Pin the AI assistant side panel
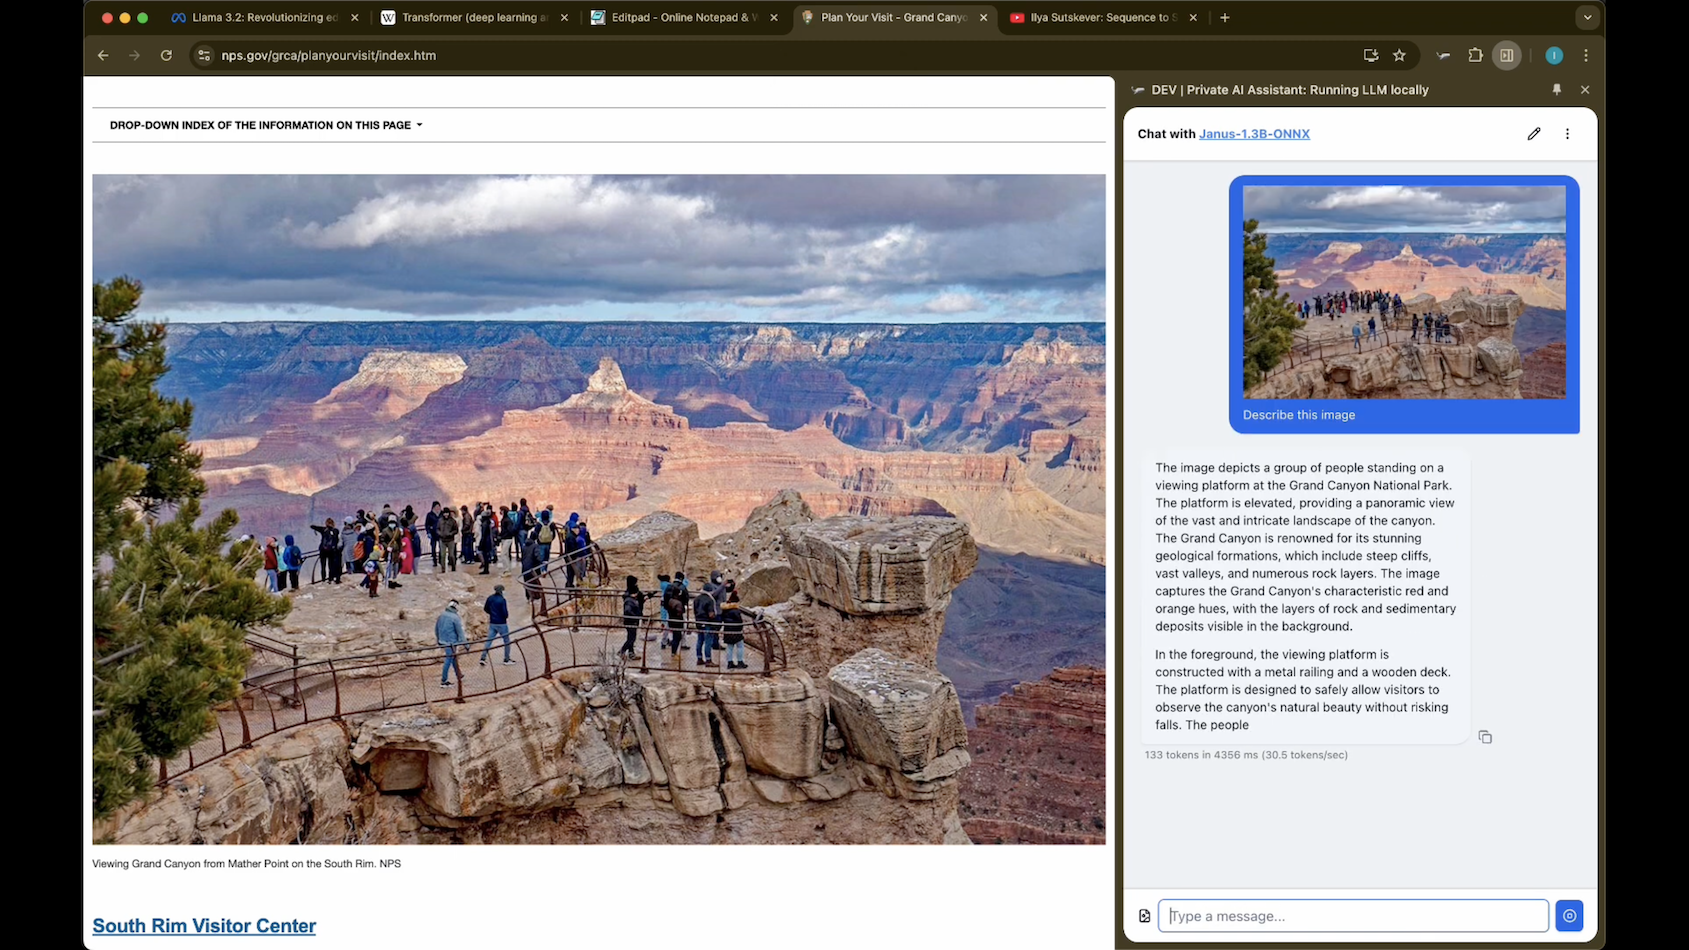Screen dimensions: 1689x950 pos(1556,90)
